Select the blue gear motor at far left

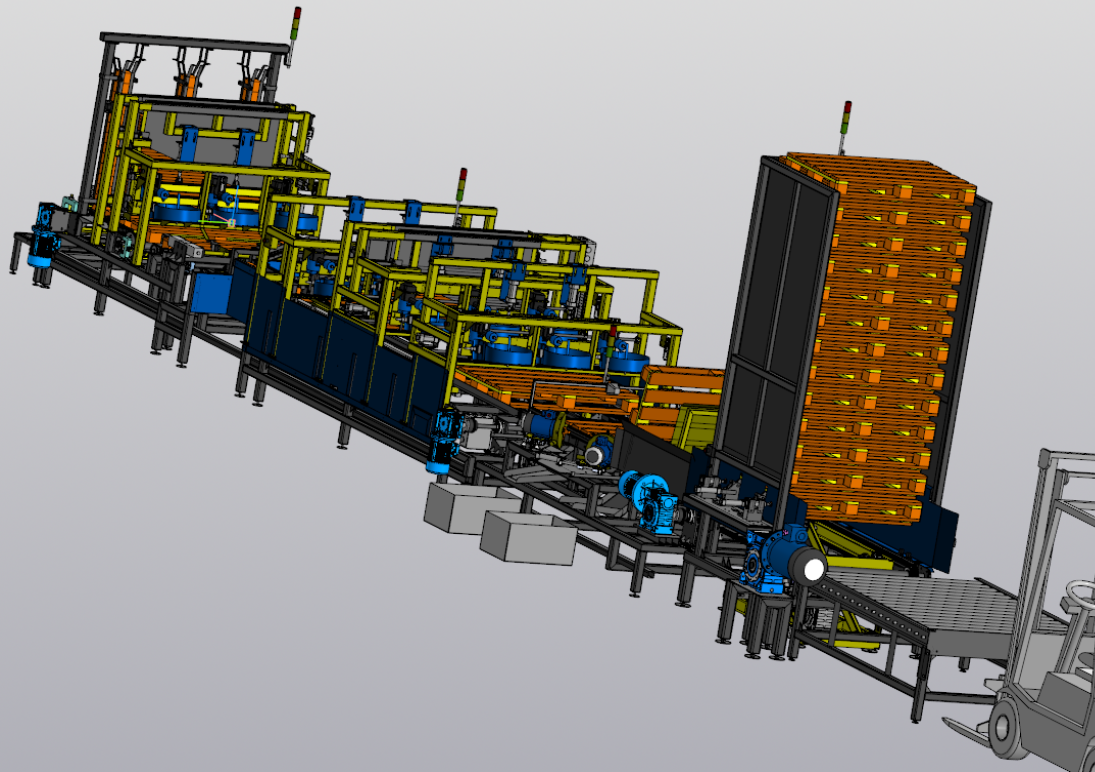click(x=42, y=235)
